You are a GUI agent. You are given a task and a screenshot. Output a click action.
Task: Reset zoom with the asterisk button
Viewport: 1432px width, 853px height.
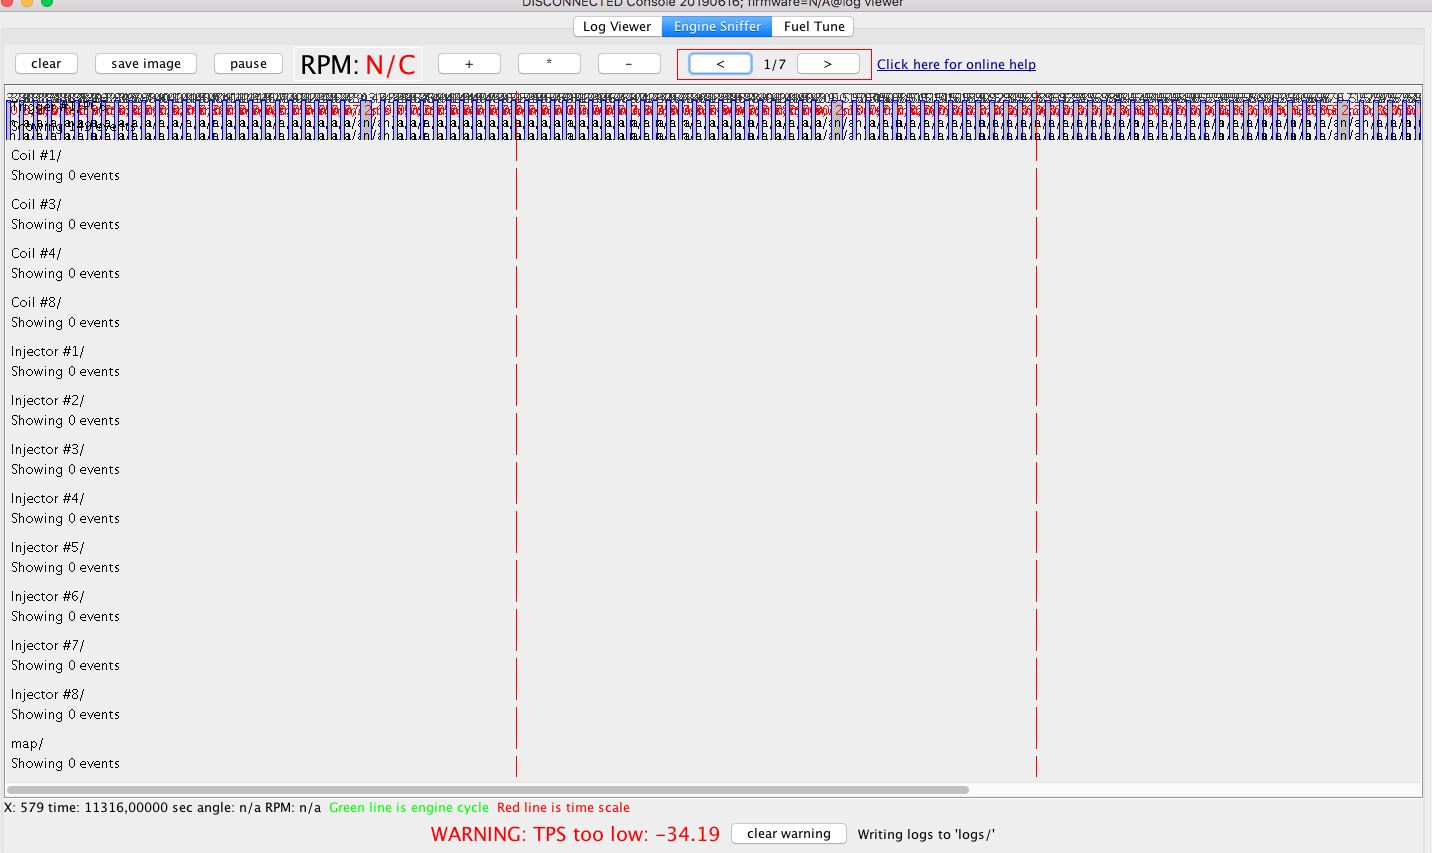(x=549, y=64)
